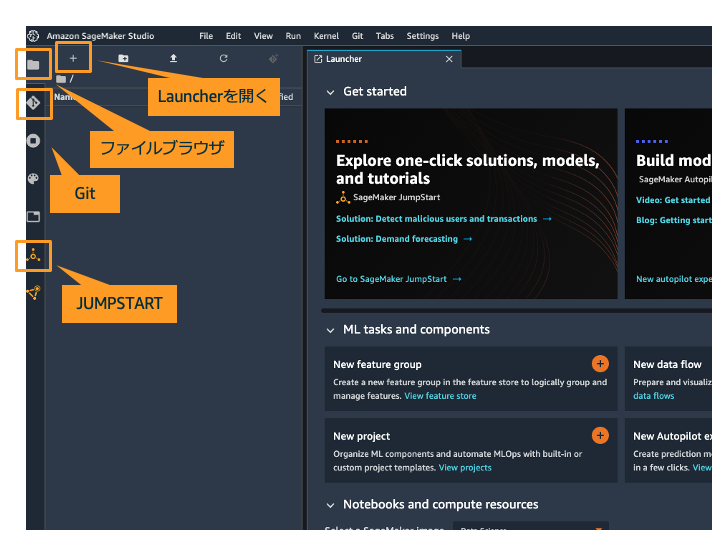Click the New data flow card
The height and width of the screenshot is (559, 712).
668,379
